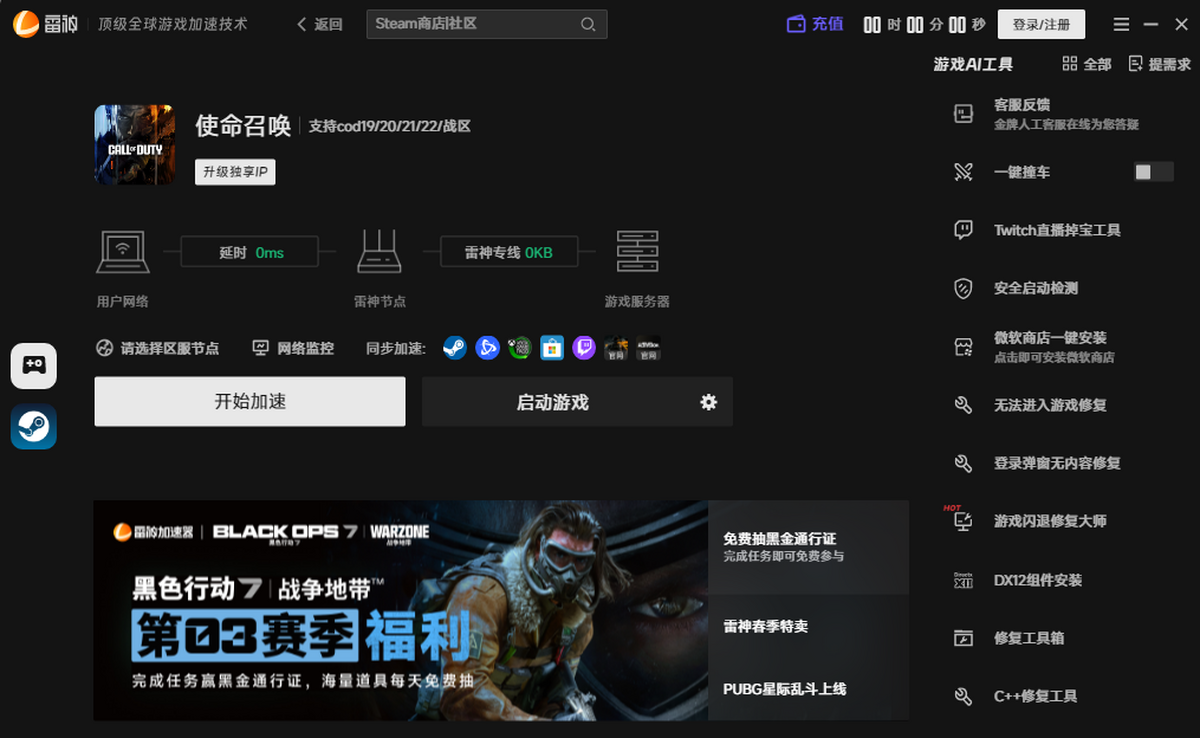Click the Battle.net sync acceleration icon

click(487, 348)
